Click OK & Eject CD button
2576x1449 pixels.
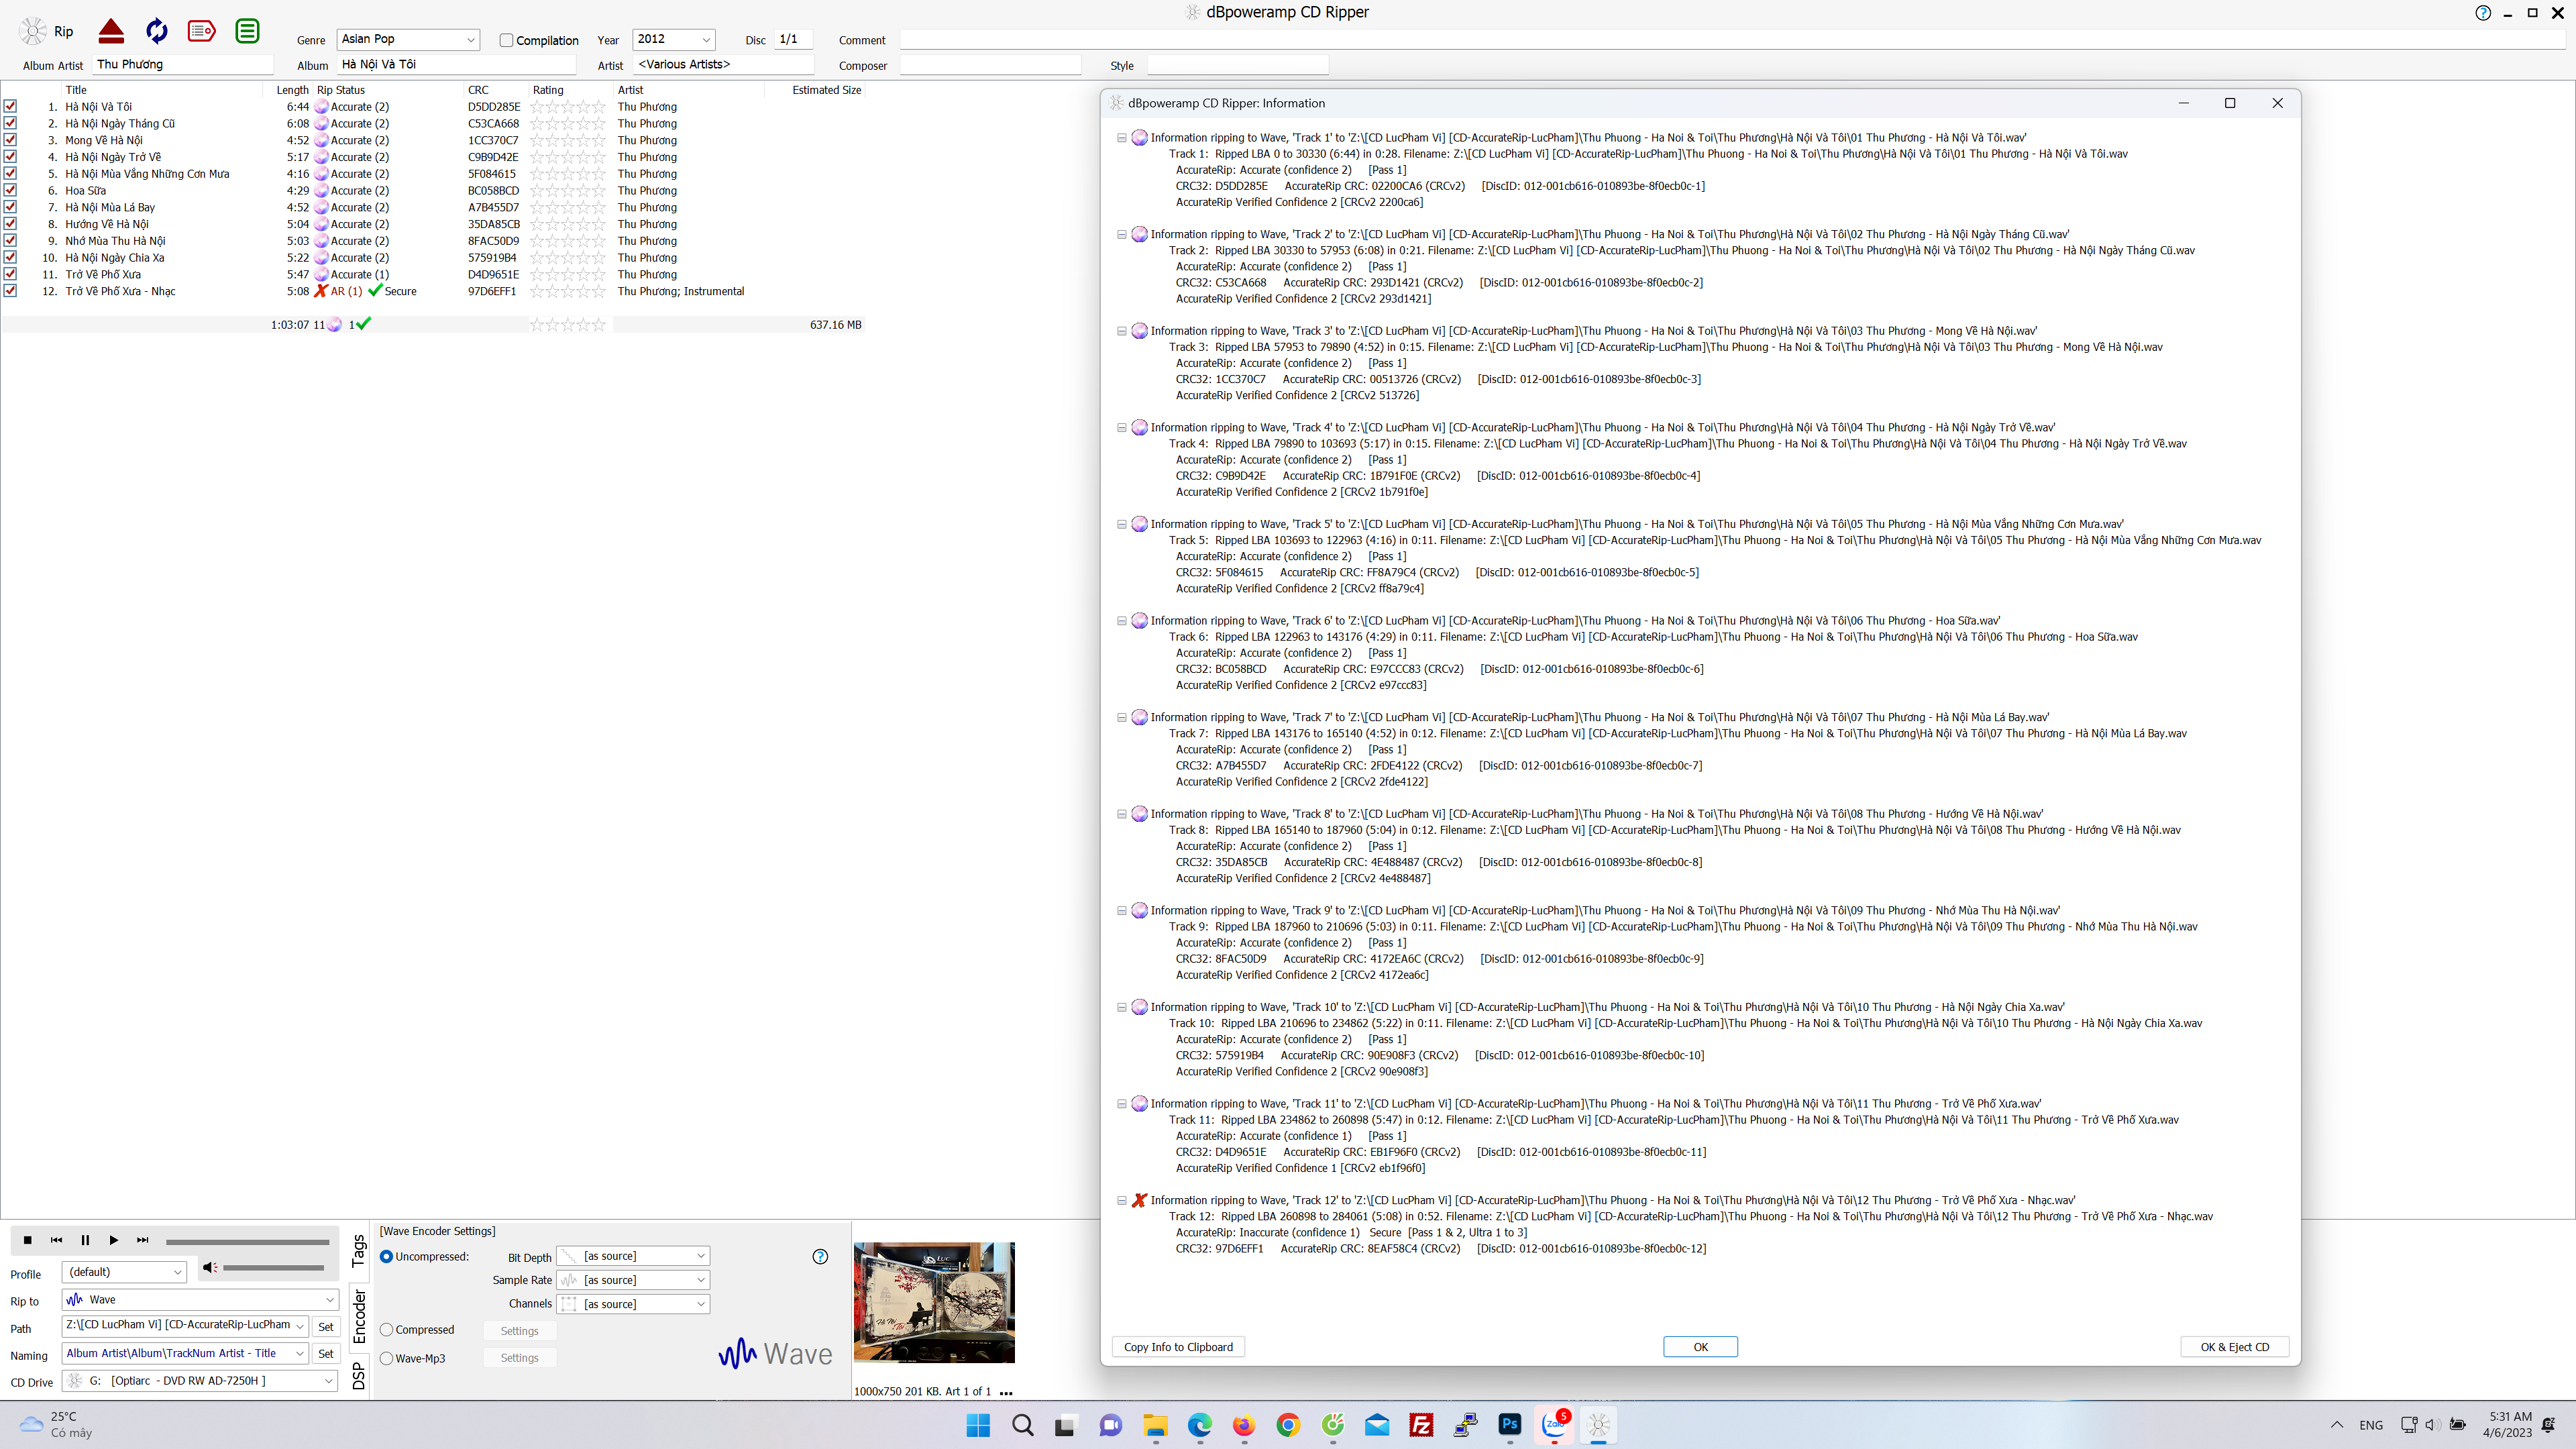coord(2234,1347)
